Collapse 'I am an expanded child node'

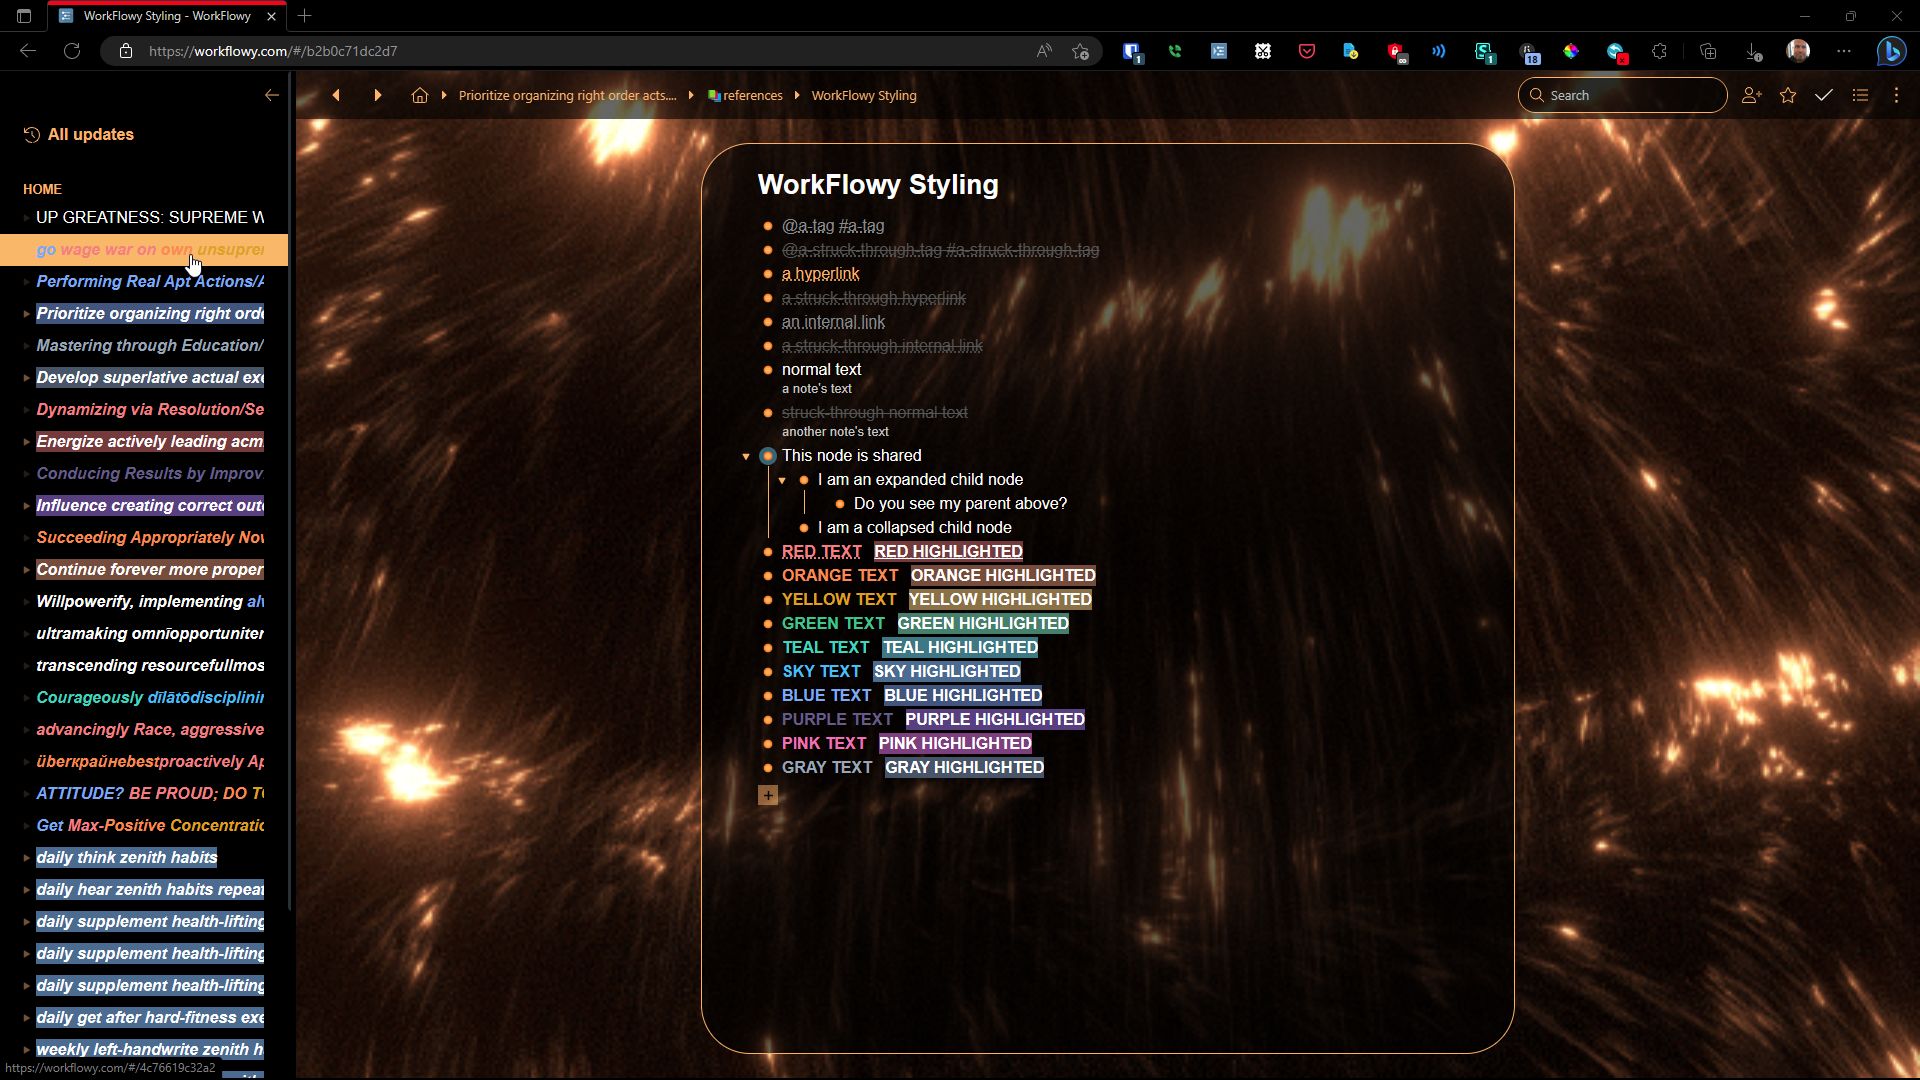coord(782,481)
